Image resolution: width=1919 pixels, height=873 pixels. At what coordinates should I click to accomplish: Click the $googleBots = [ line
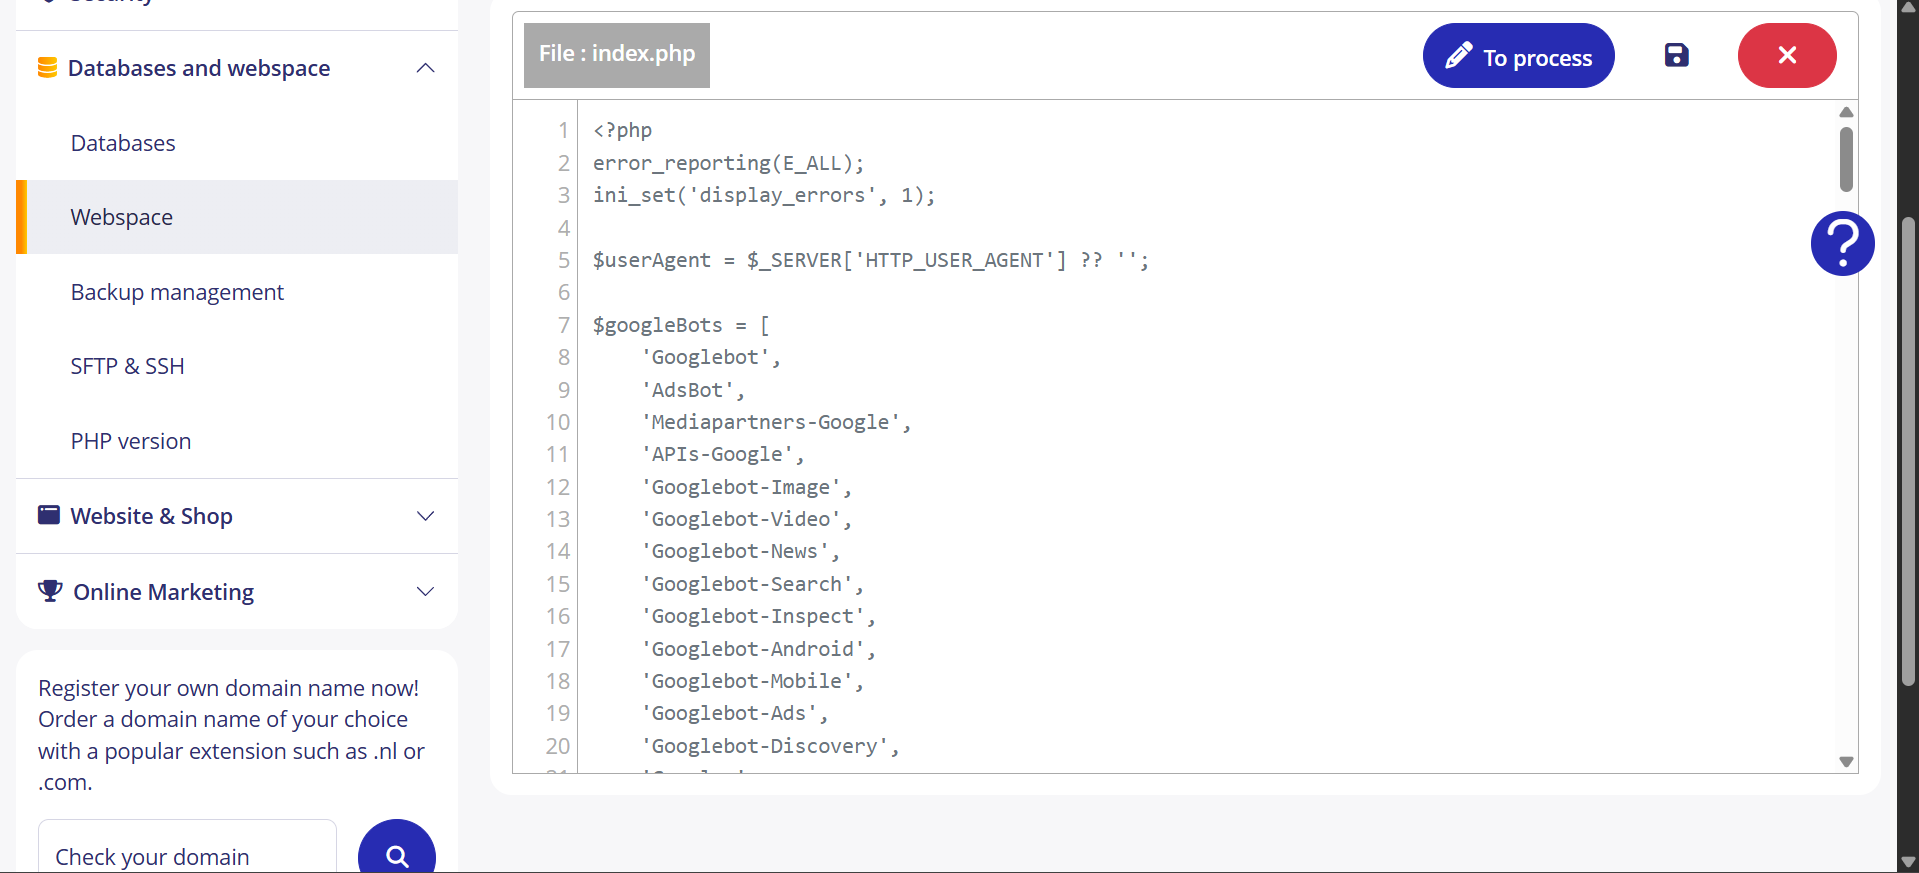tap(681, 325)
